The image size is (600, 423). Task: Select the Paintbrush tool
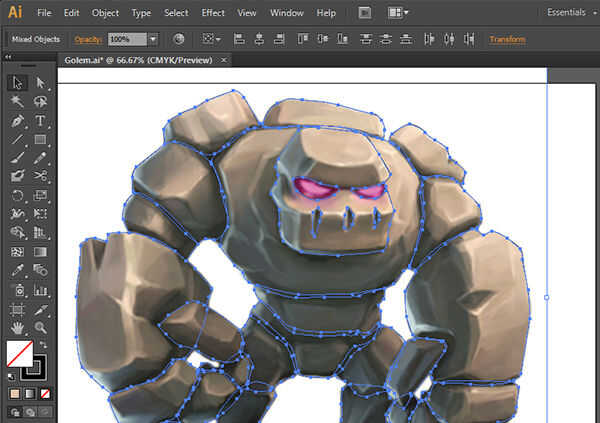pos(17,158)
